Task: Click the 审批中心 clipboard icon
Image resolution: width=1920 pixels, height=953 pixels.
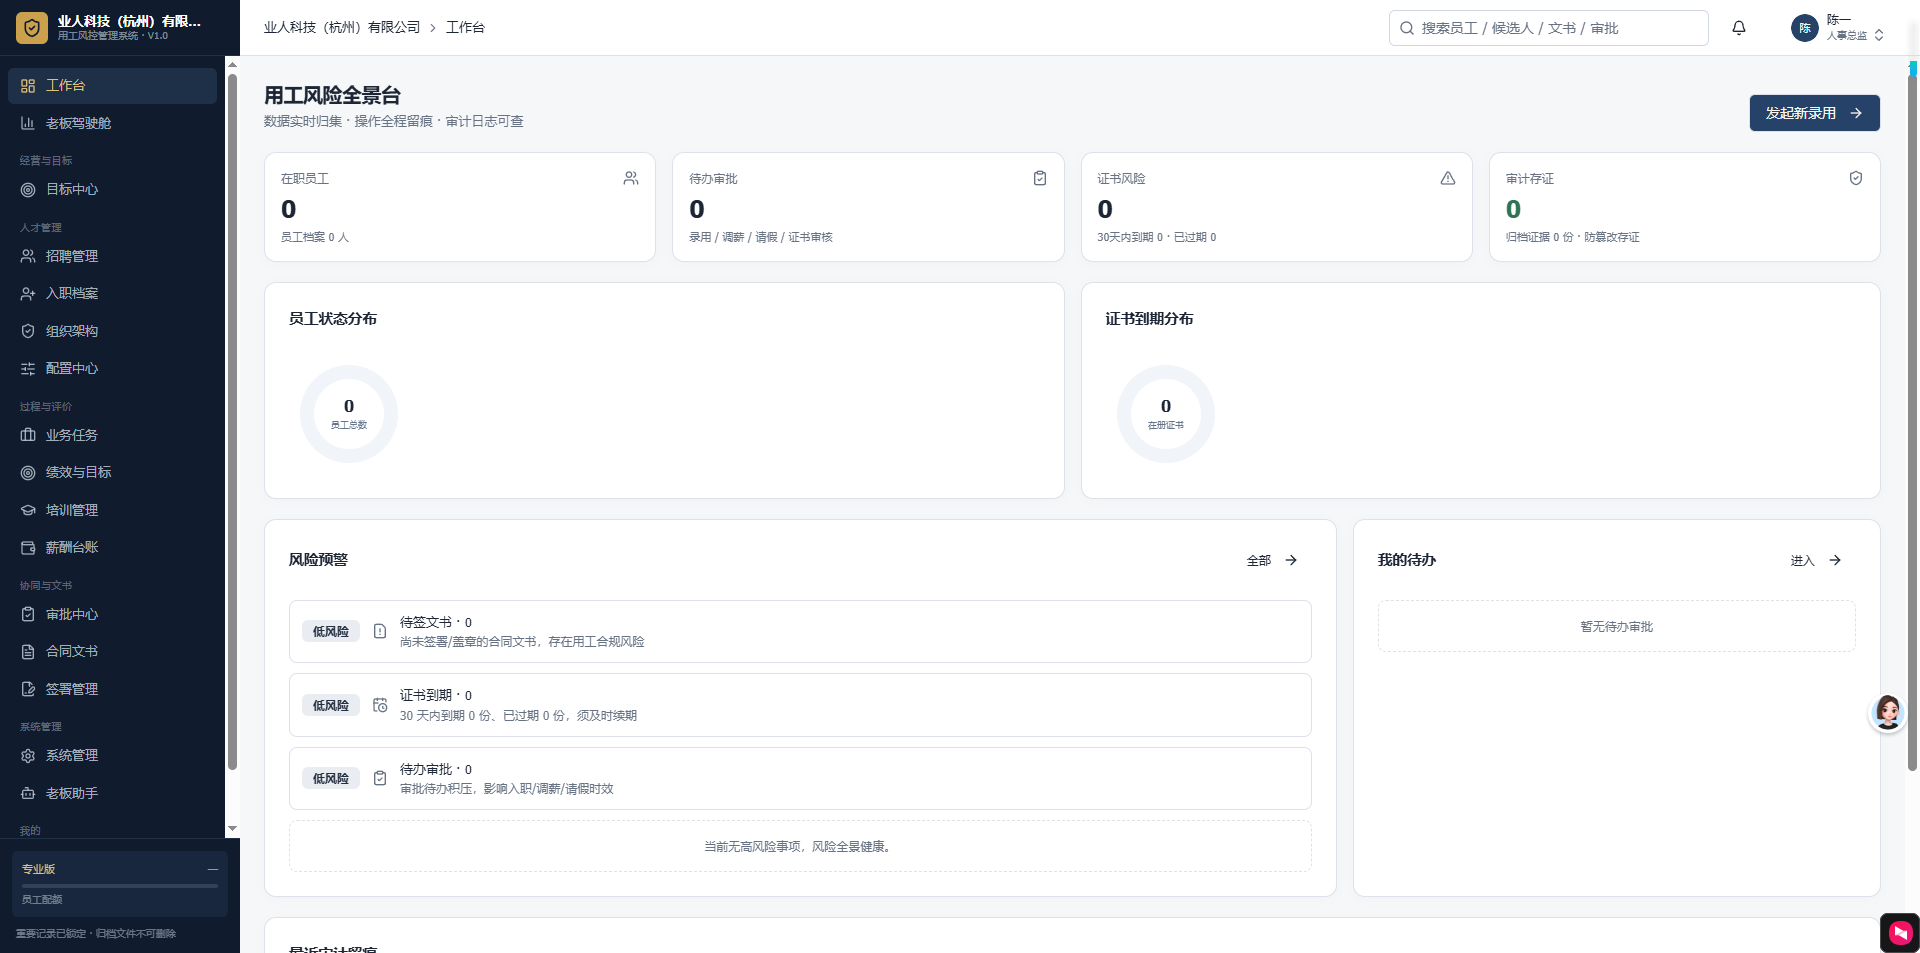Action: point(28,614)
